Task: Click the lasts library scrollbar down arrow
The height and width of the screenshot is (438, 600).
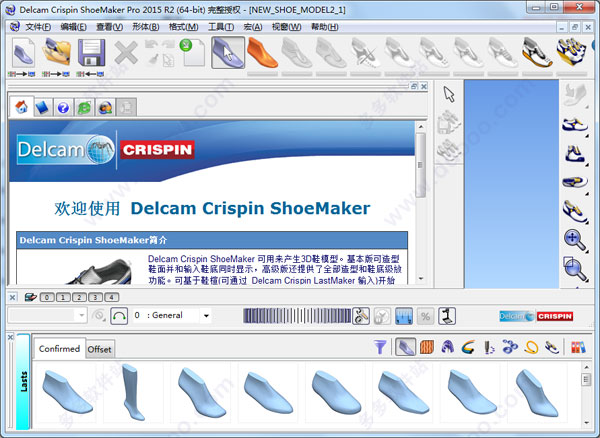Action: click(587, 423)
